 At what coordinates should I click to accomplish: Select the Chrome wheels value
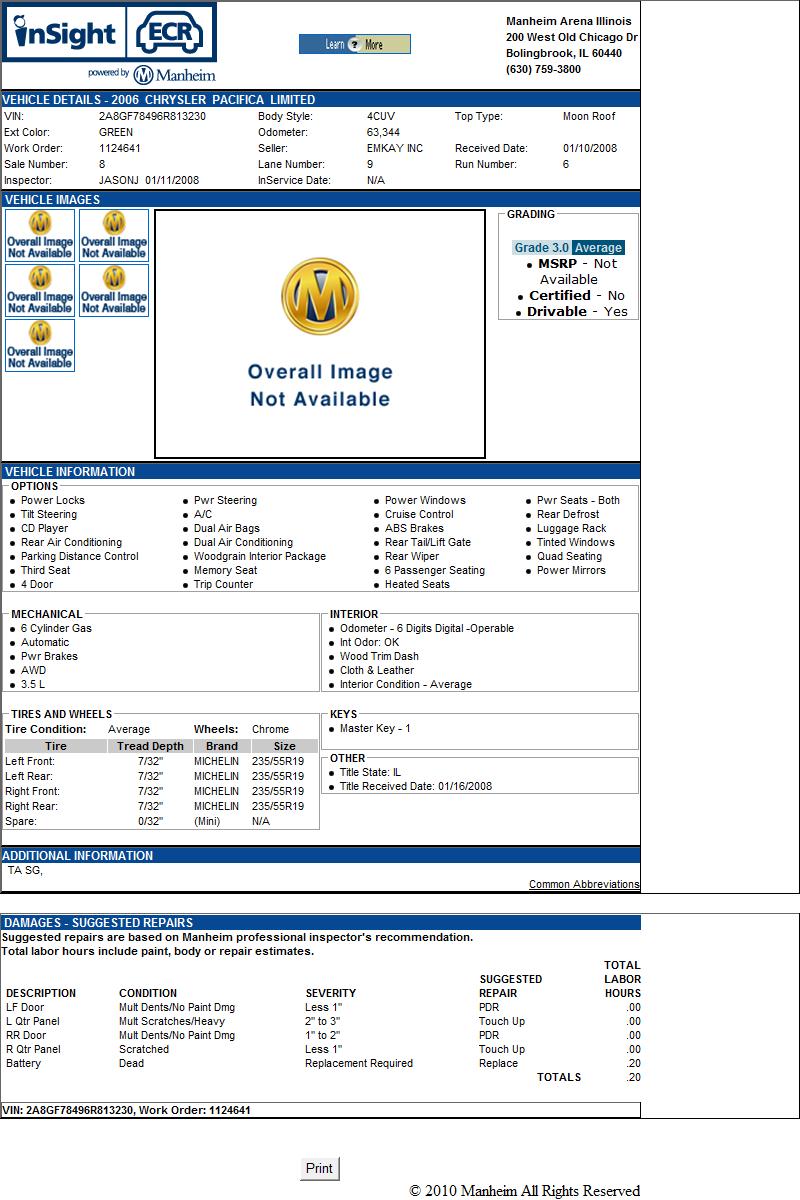click(x=270, y=729)
